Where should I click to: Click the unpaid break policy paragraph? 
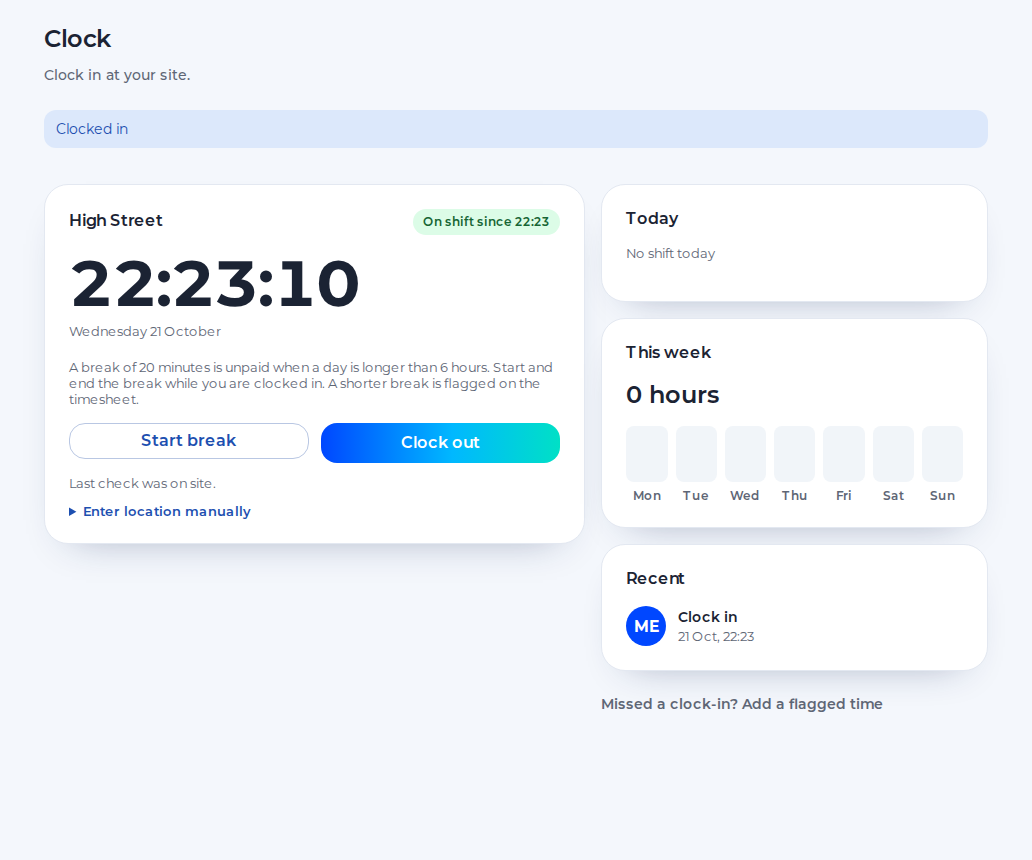311,384
